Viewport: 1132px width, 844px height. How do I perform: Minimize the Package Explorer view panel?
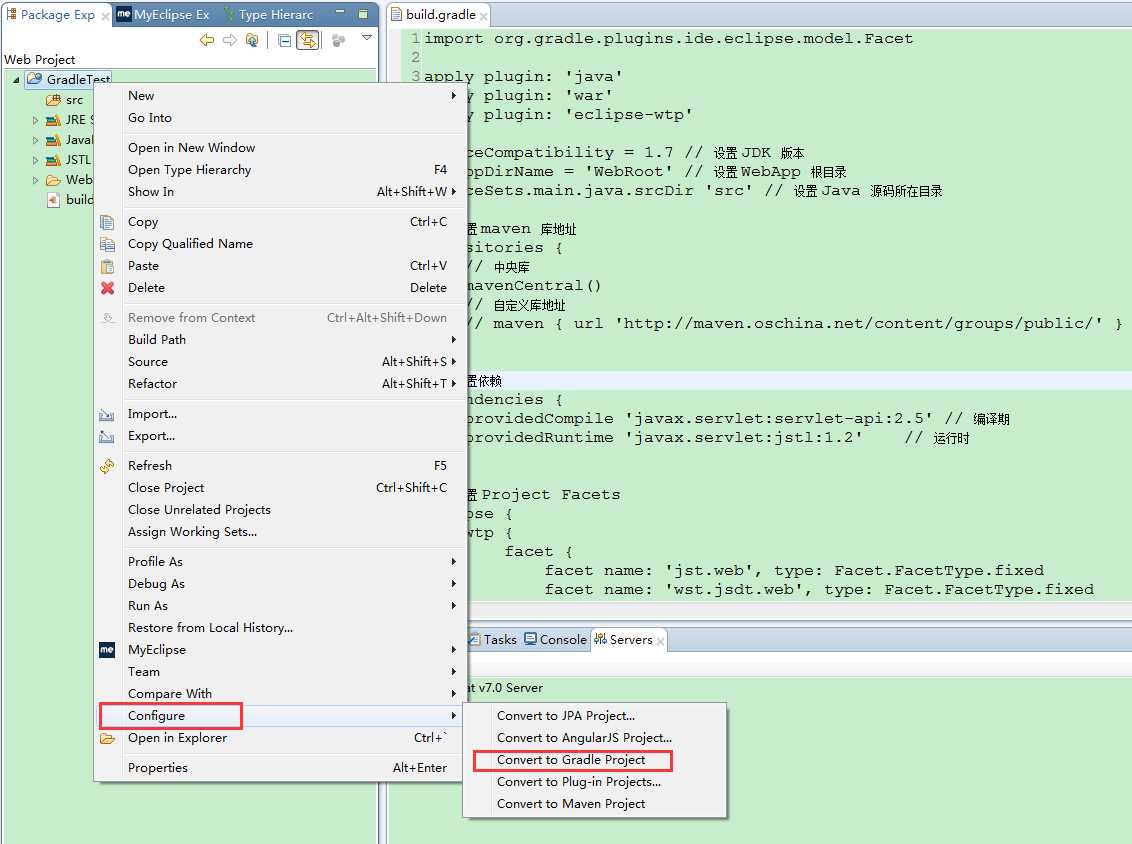point(341,13)
